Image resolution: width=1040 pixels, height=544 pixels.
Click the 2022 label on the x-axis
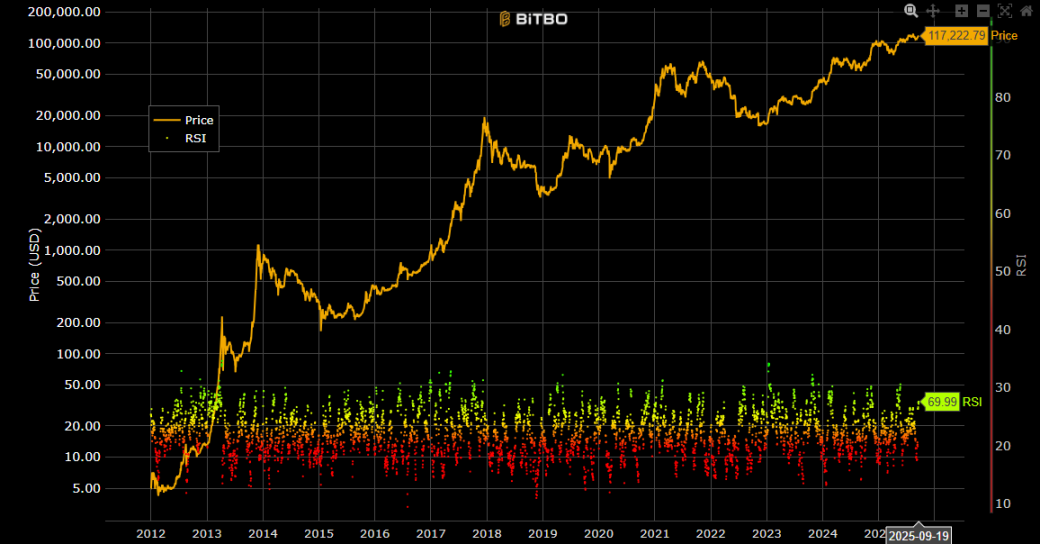click(710, 535)
